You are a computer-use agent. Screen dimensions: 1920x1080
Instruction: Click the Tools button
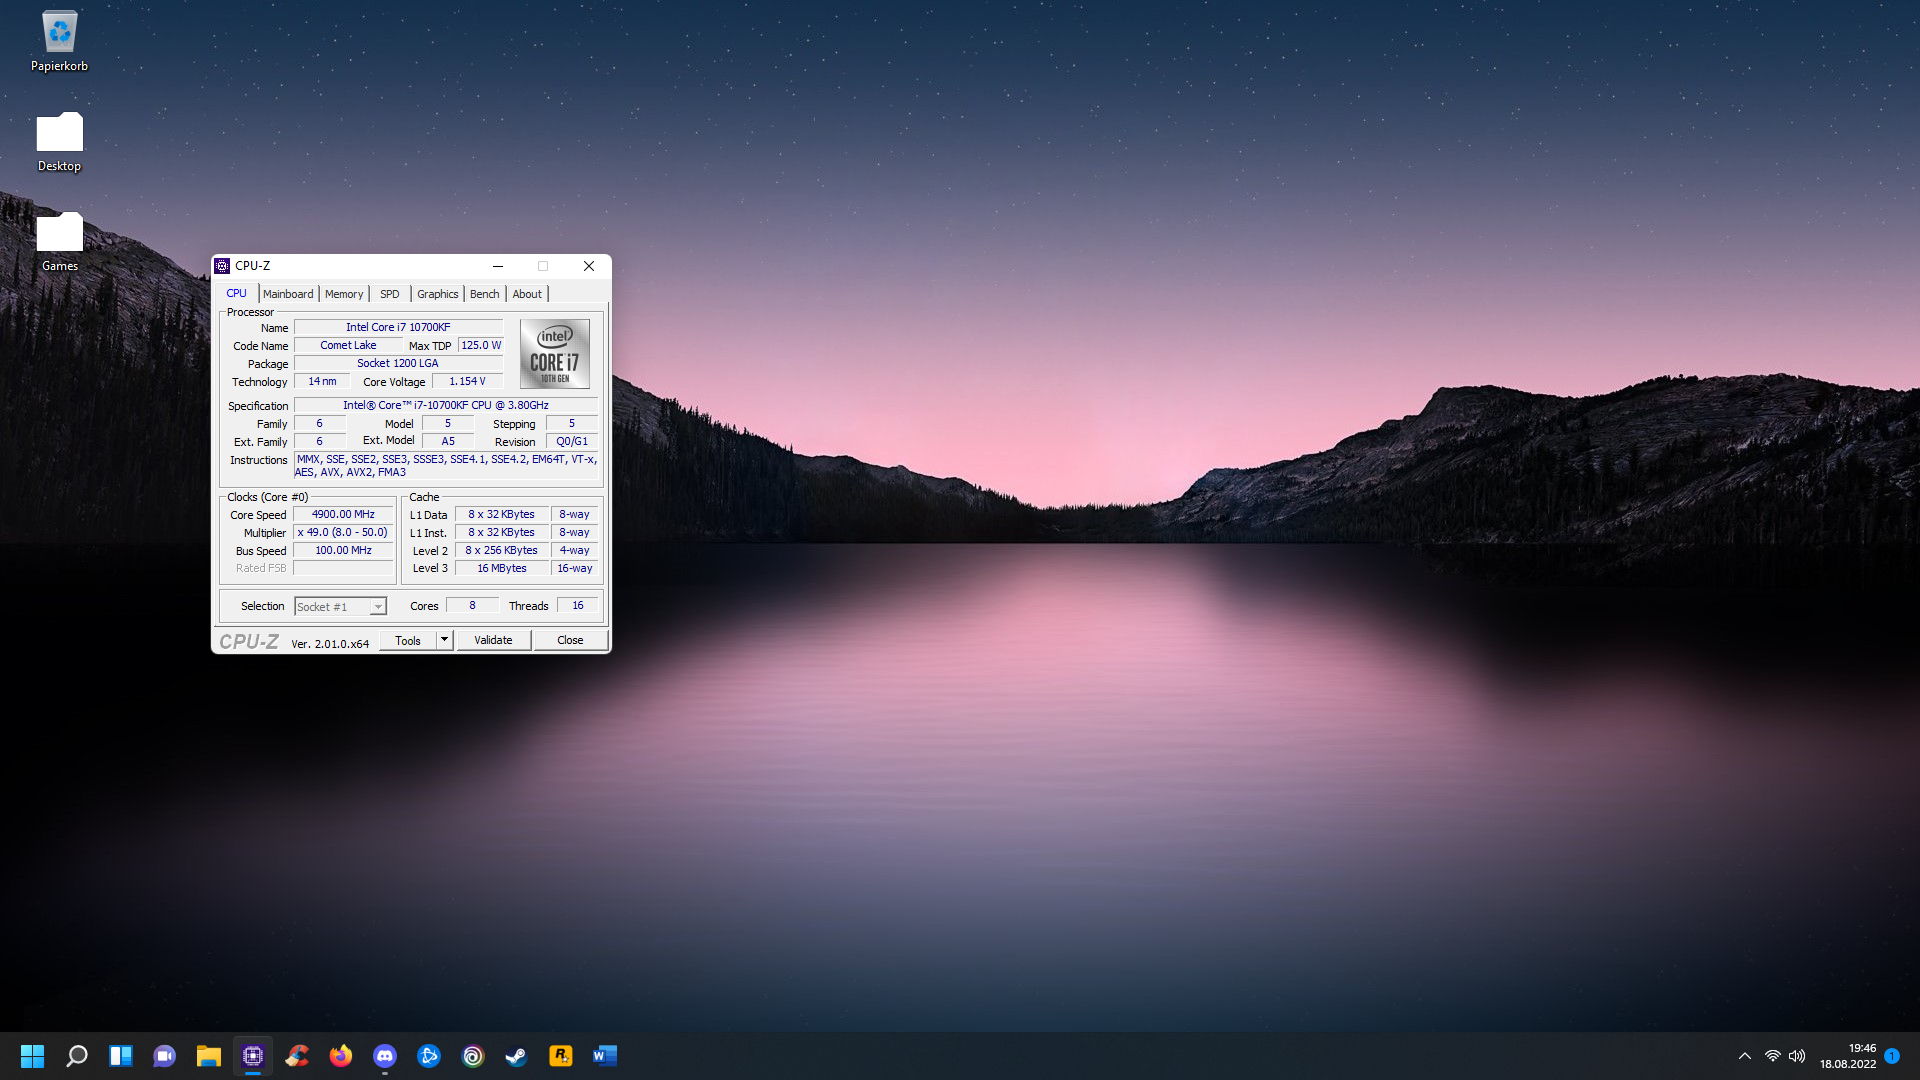[x=408, y=640]
